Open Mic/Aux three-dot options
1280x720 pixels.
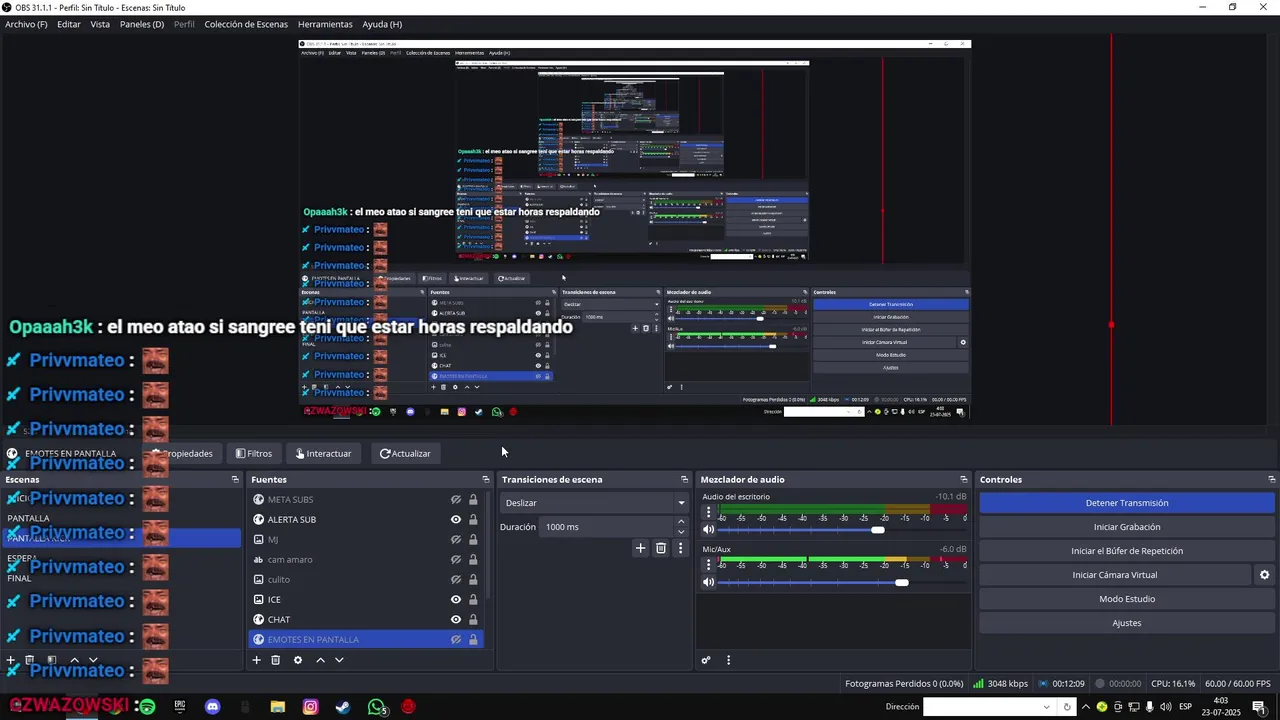pyautogui.click(x=708, y=566)
